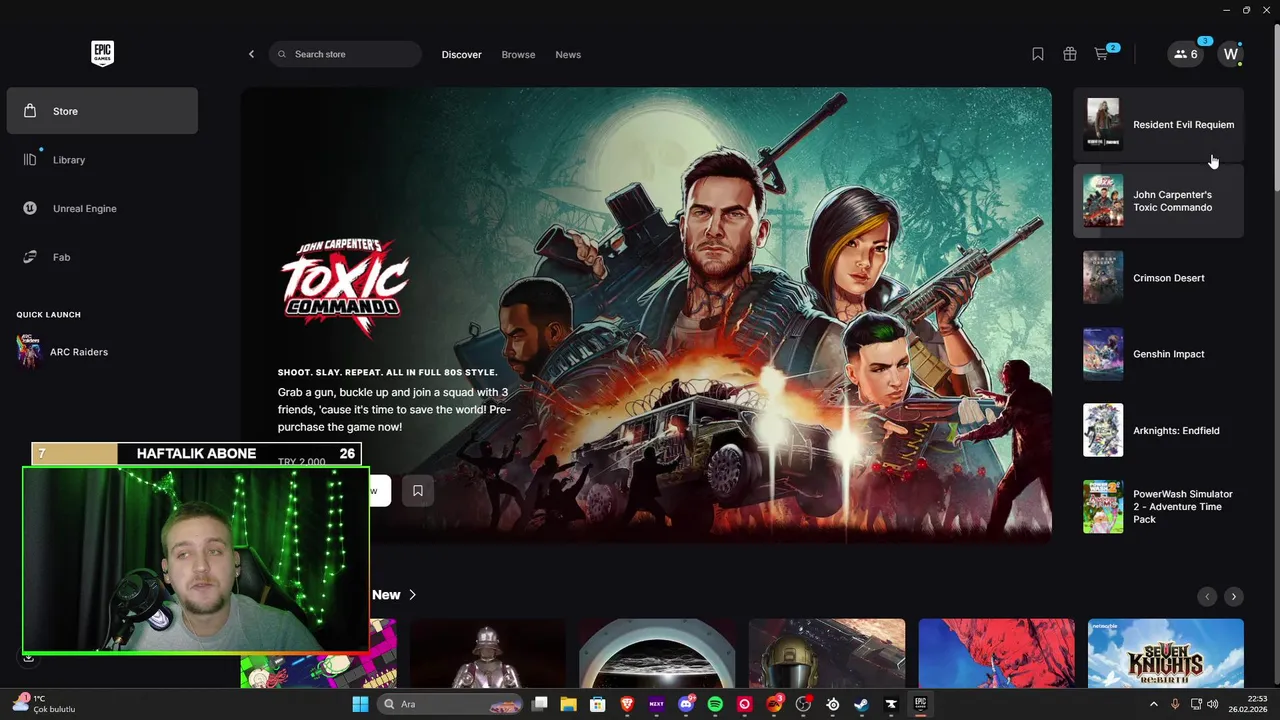Viewport: 1280px width, 720px height.
Task: Click the ARC Raiders thumbnail icon
Action: click(29, 352)
